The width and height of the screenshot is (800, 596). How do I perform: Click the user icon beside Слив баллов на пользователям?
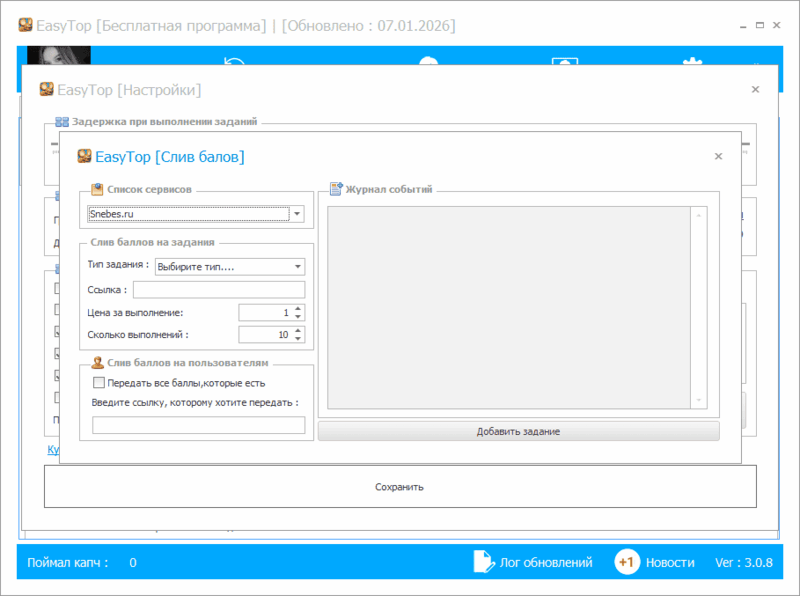97,362
